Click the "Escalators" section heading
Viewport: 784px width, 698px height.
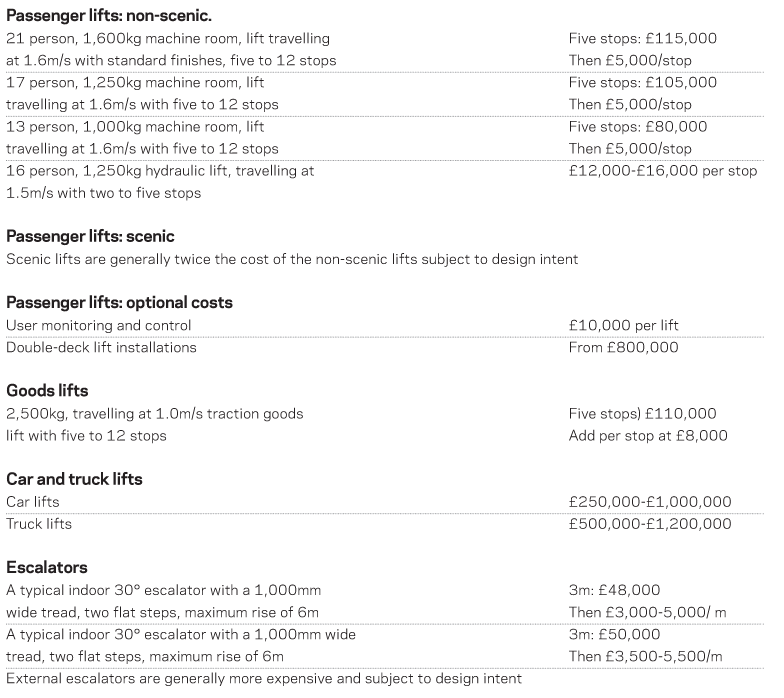[46, 567]
